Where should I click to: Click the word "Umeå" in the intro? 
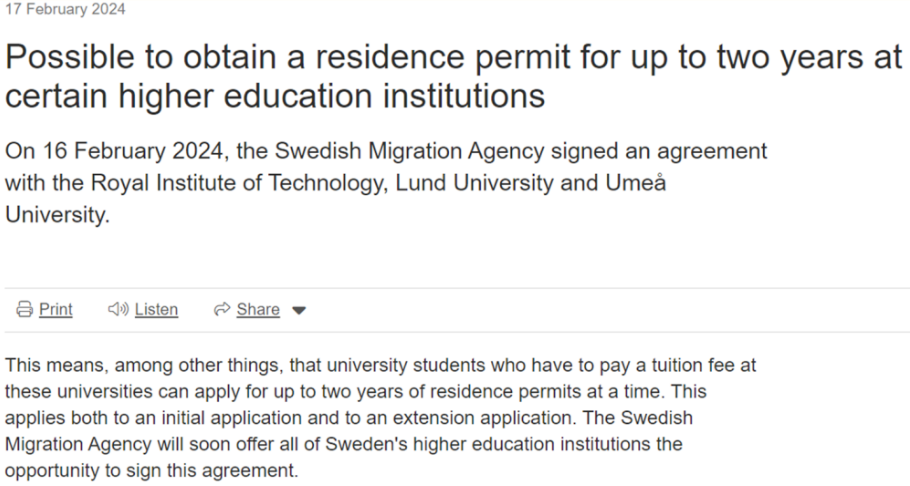(635, 183)
